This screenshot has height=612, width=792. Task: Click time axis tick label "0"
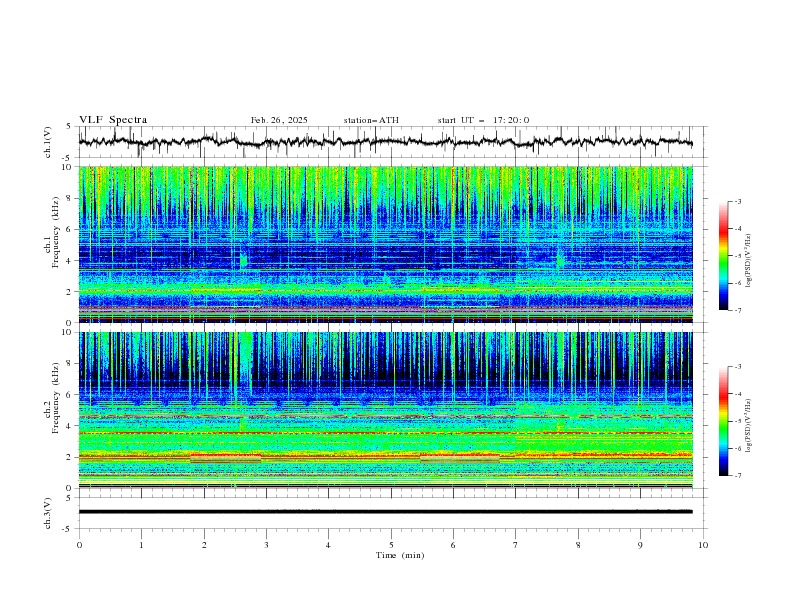point(79,545)
